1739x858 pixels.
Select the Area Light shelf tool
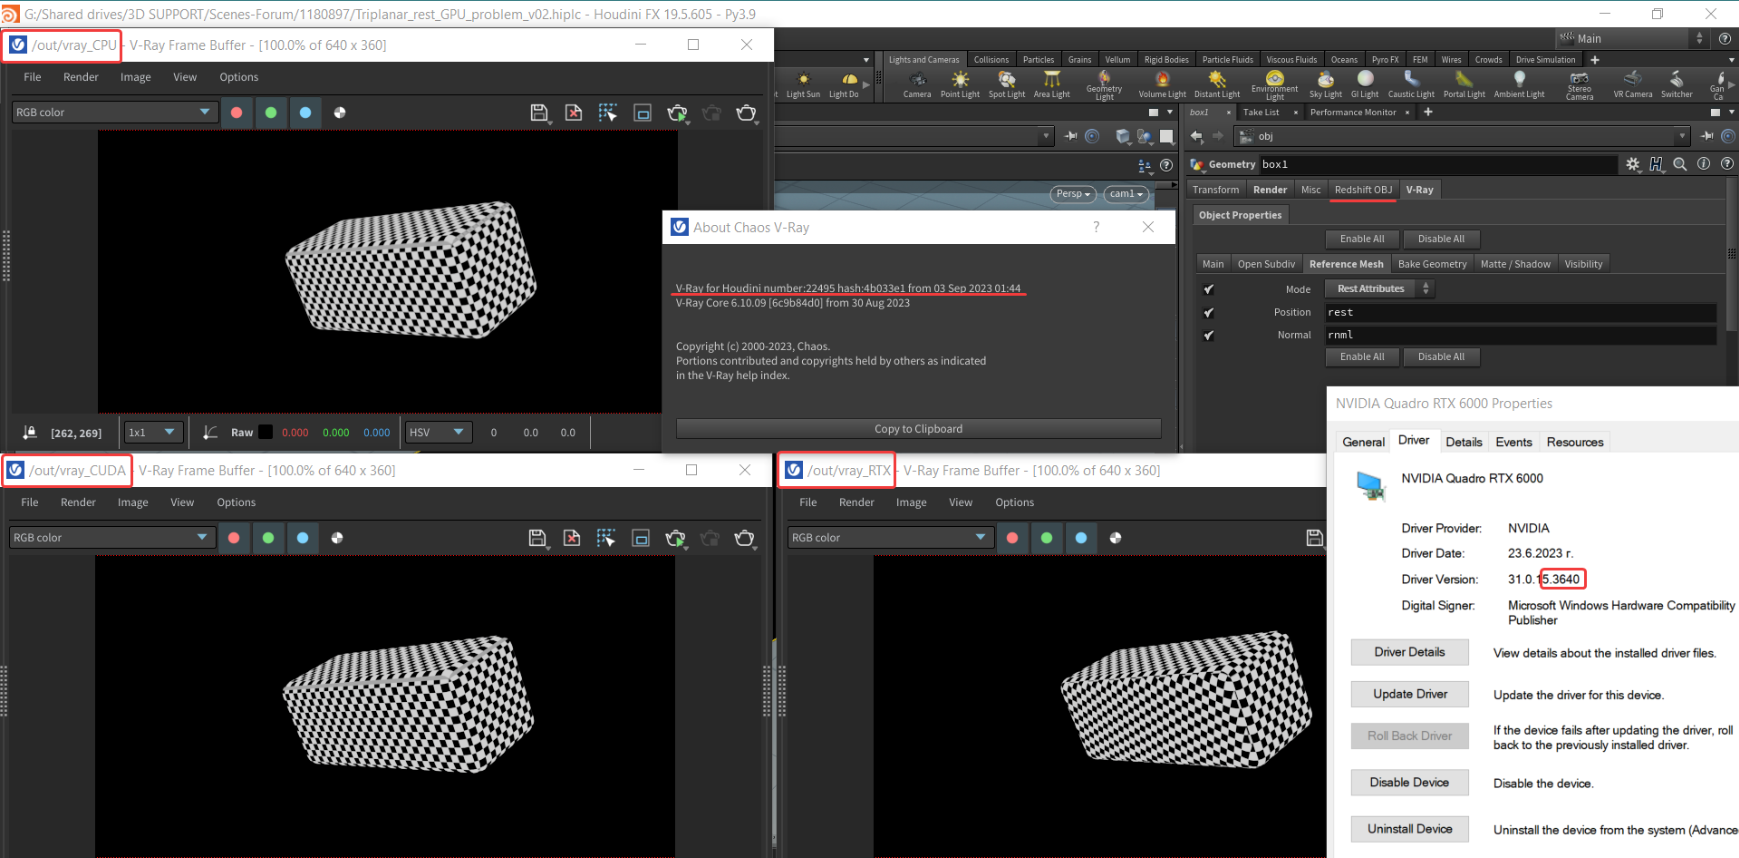(1052, 84)
